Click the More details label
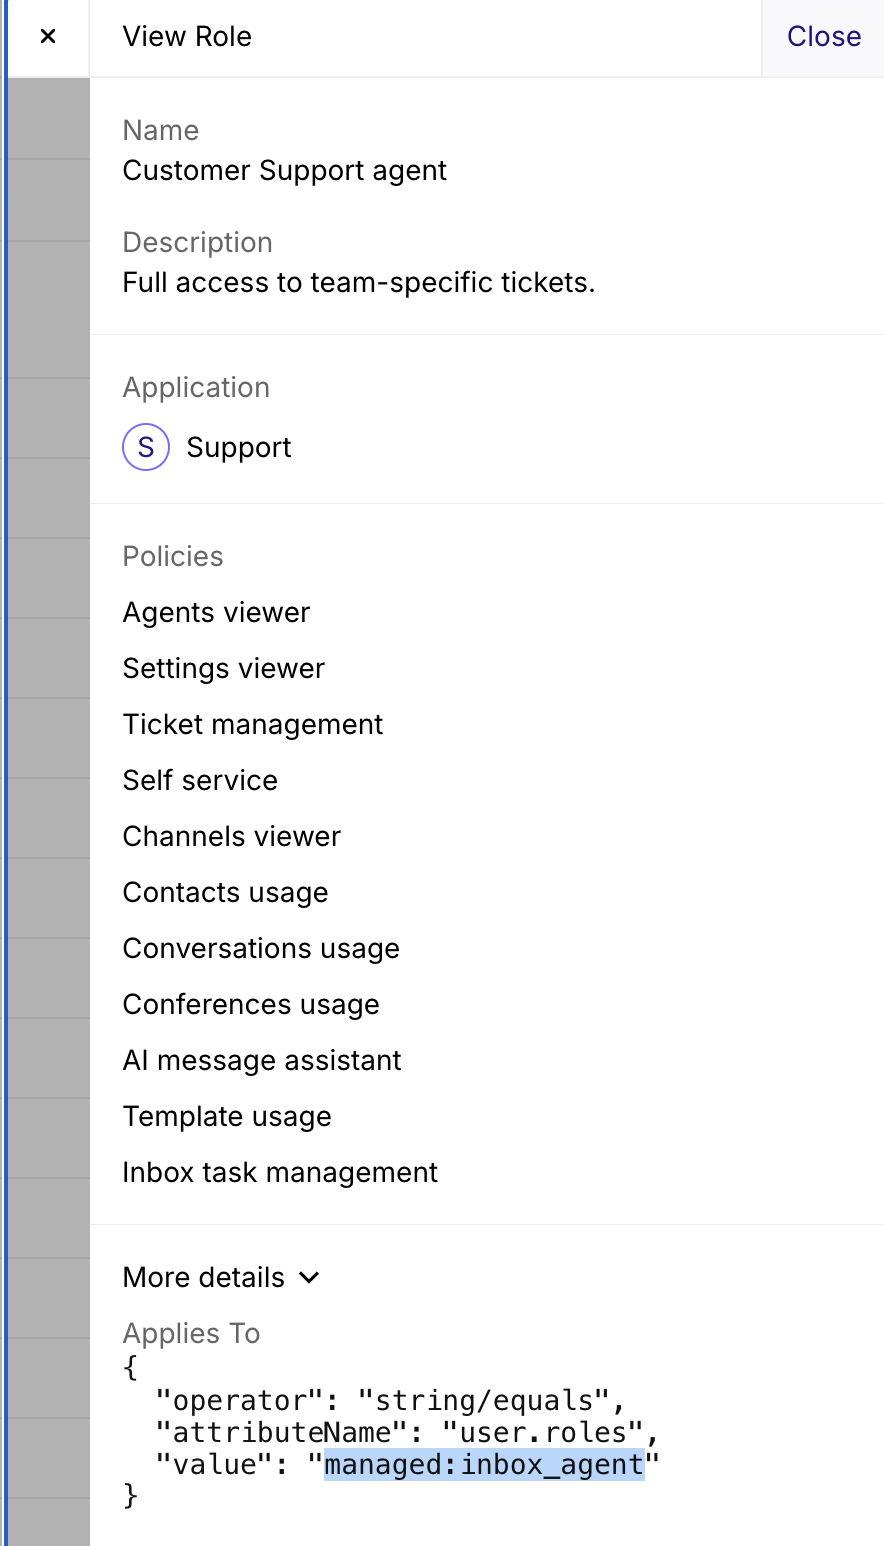 click(x=204, y=1277)
